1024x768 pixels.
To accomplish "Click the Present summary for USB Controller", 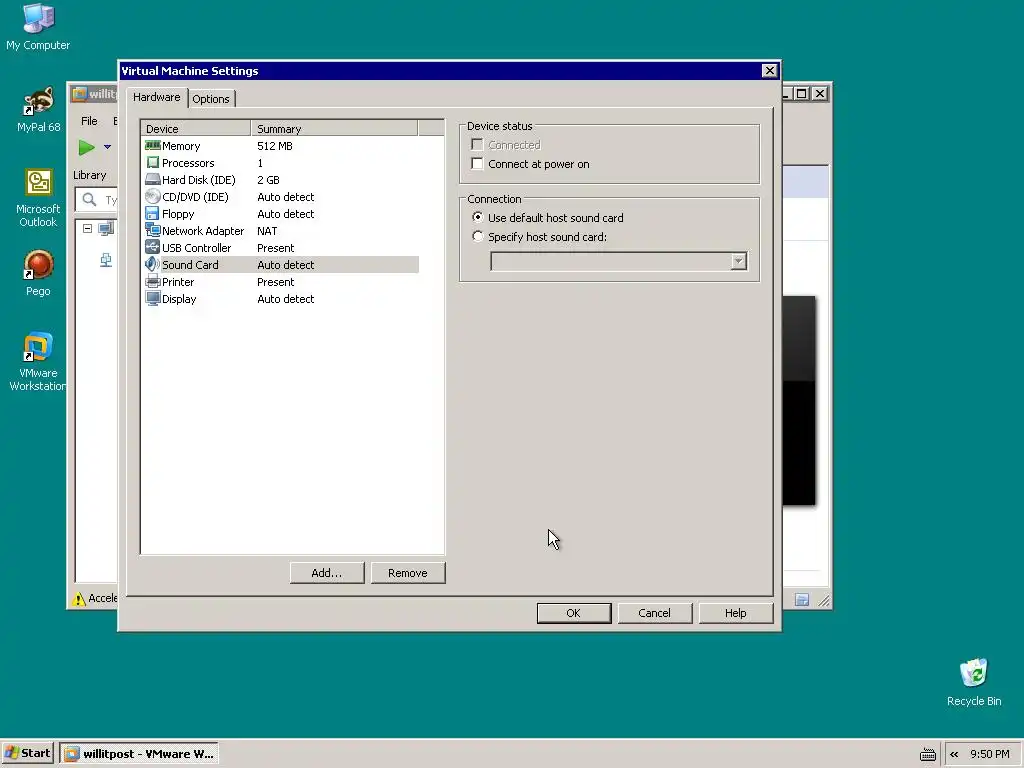I will click(x=276, y=248).
